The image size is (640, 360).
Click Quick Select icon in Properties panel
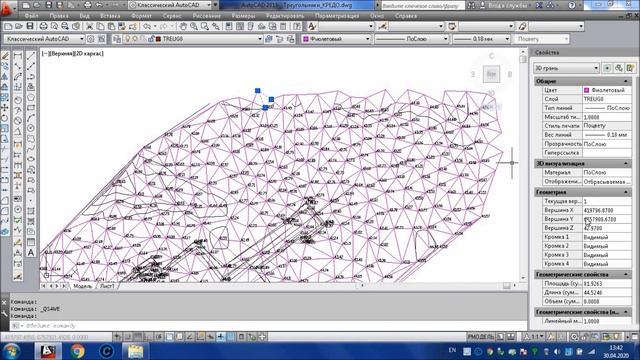tap(630, 68)
